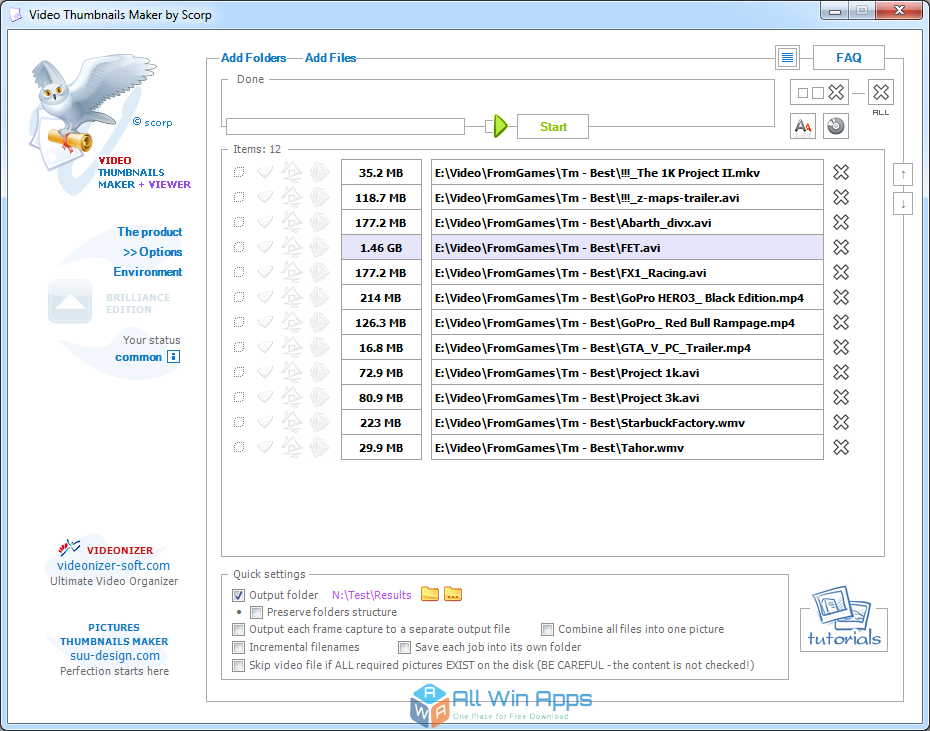Click the 223 MB size cell

pos(381,422)
